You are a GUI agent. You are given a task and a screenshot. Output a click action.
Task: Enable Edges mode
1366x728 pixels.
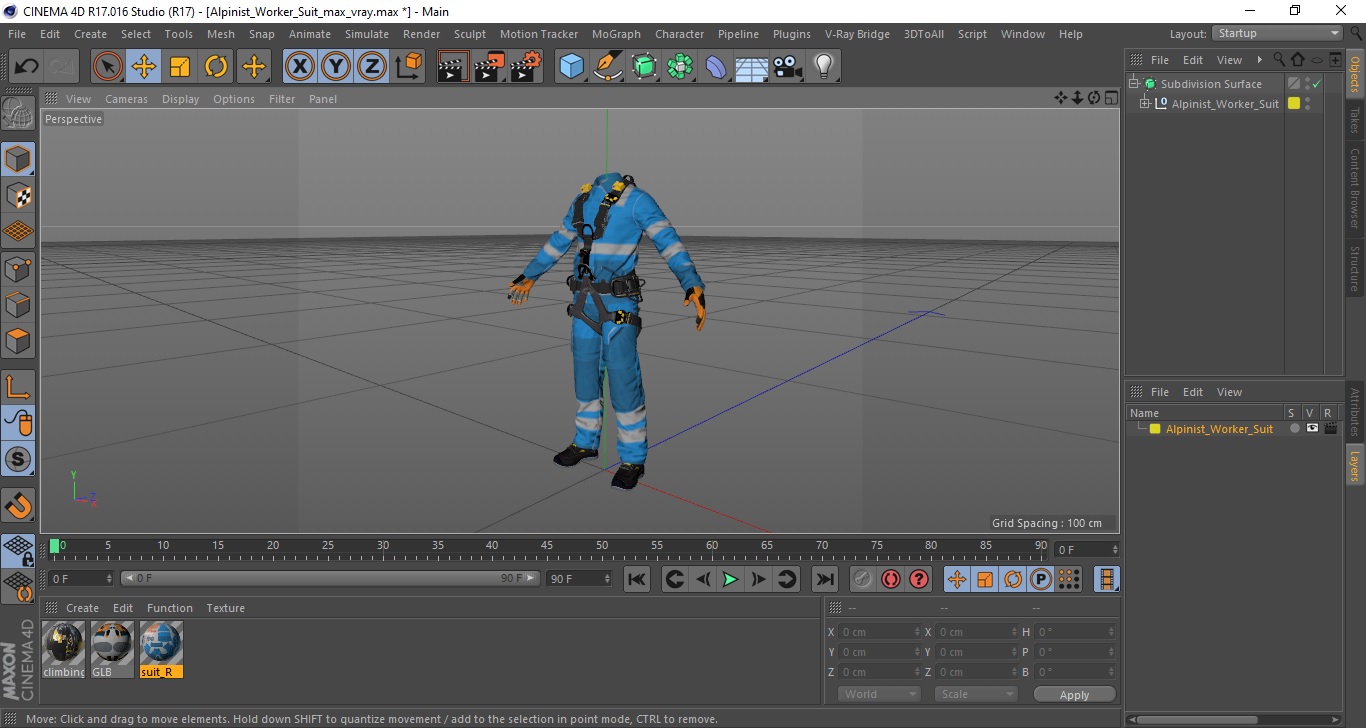[18, 304]
